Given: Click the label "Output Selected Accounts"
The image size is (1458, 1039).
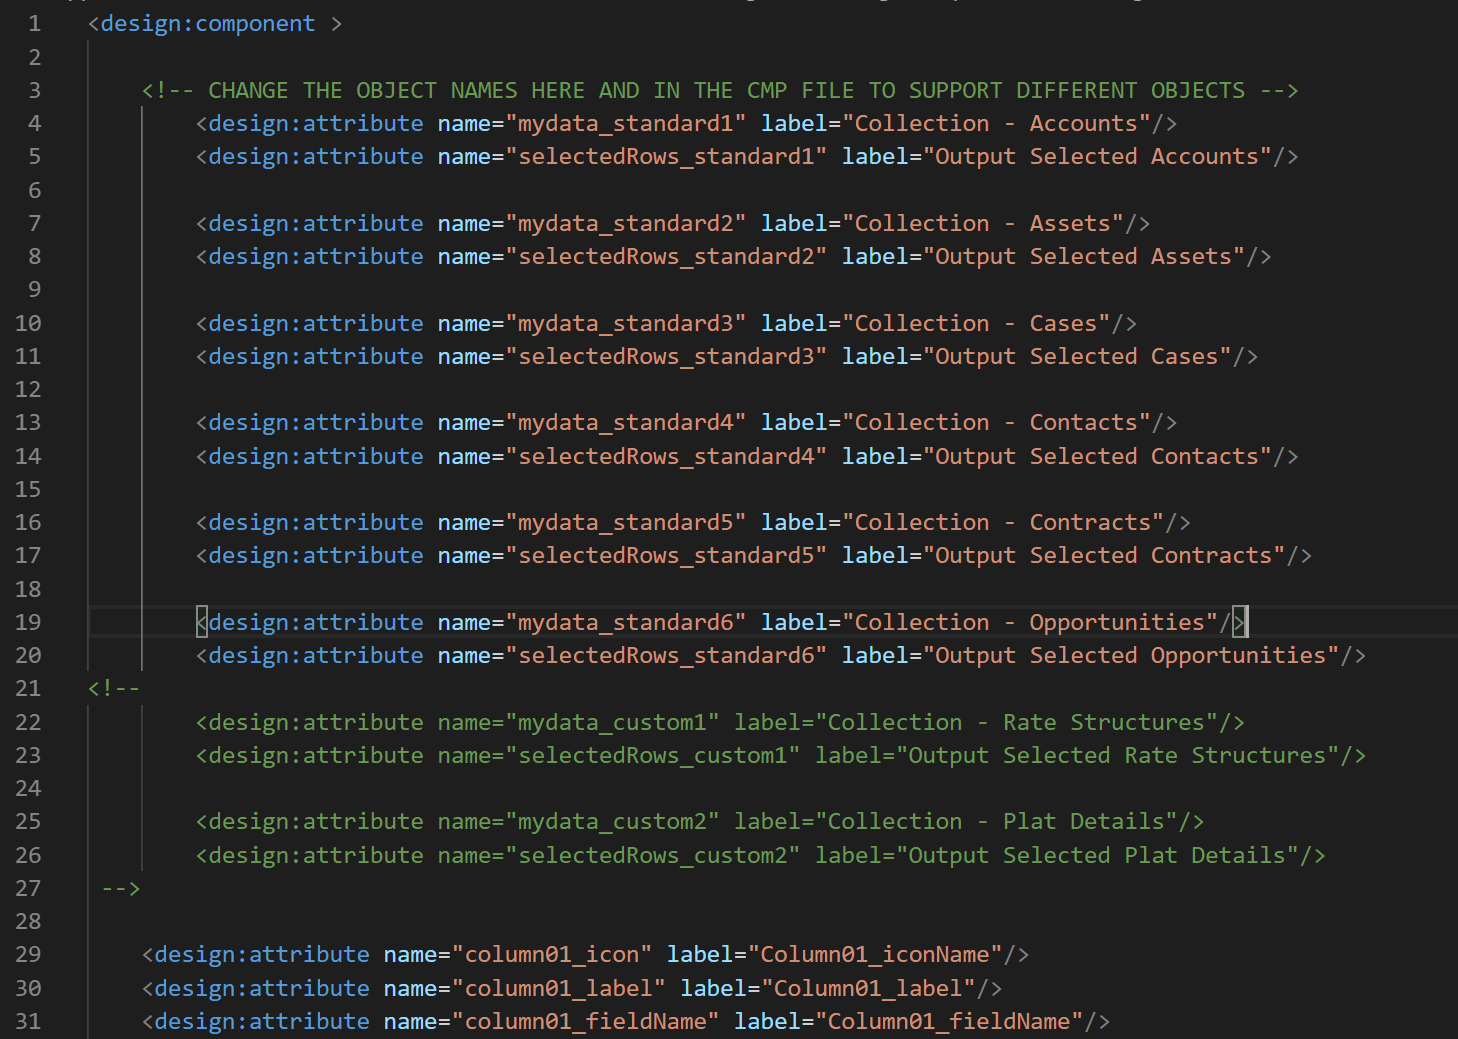Looking at the screenshot, I should (1097, 157).
